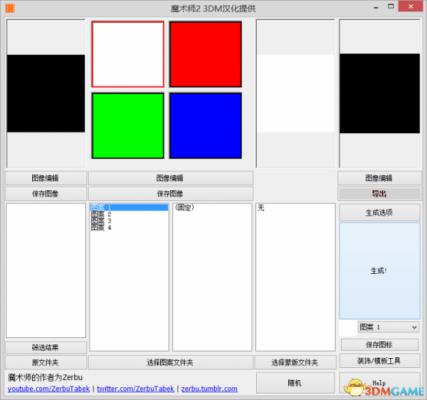Click the orange app icon in title bar

10,8
